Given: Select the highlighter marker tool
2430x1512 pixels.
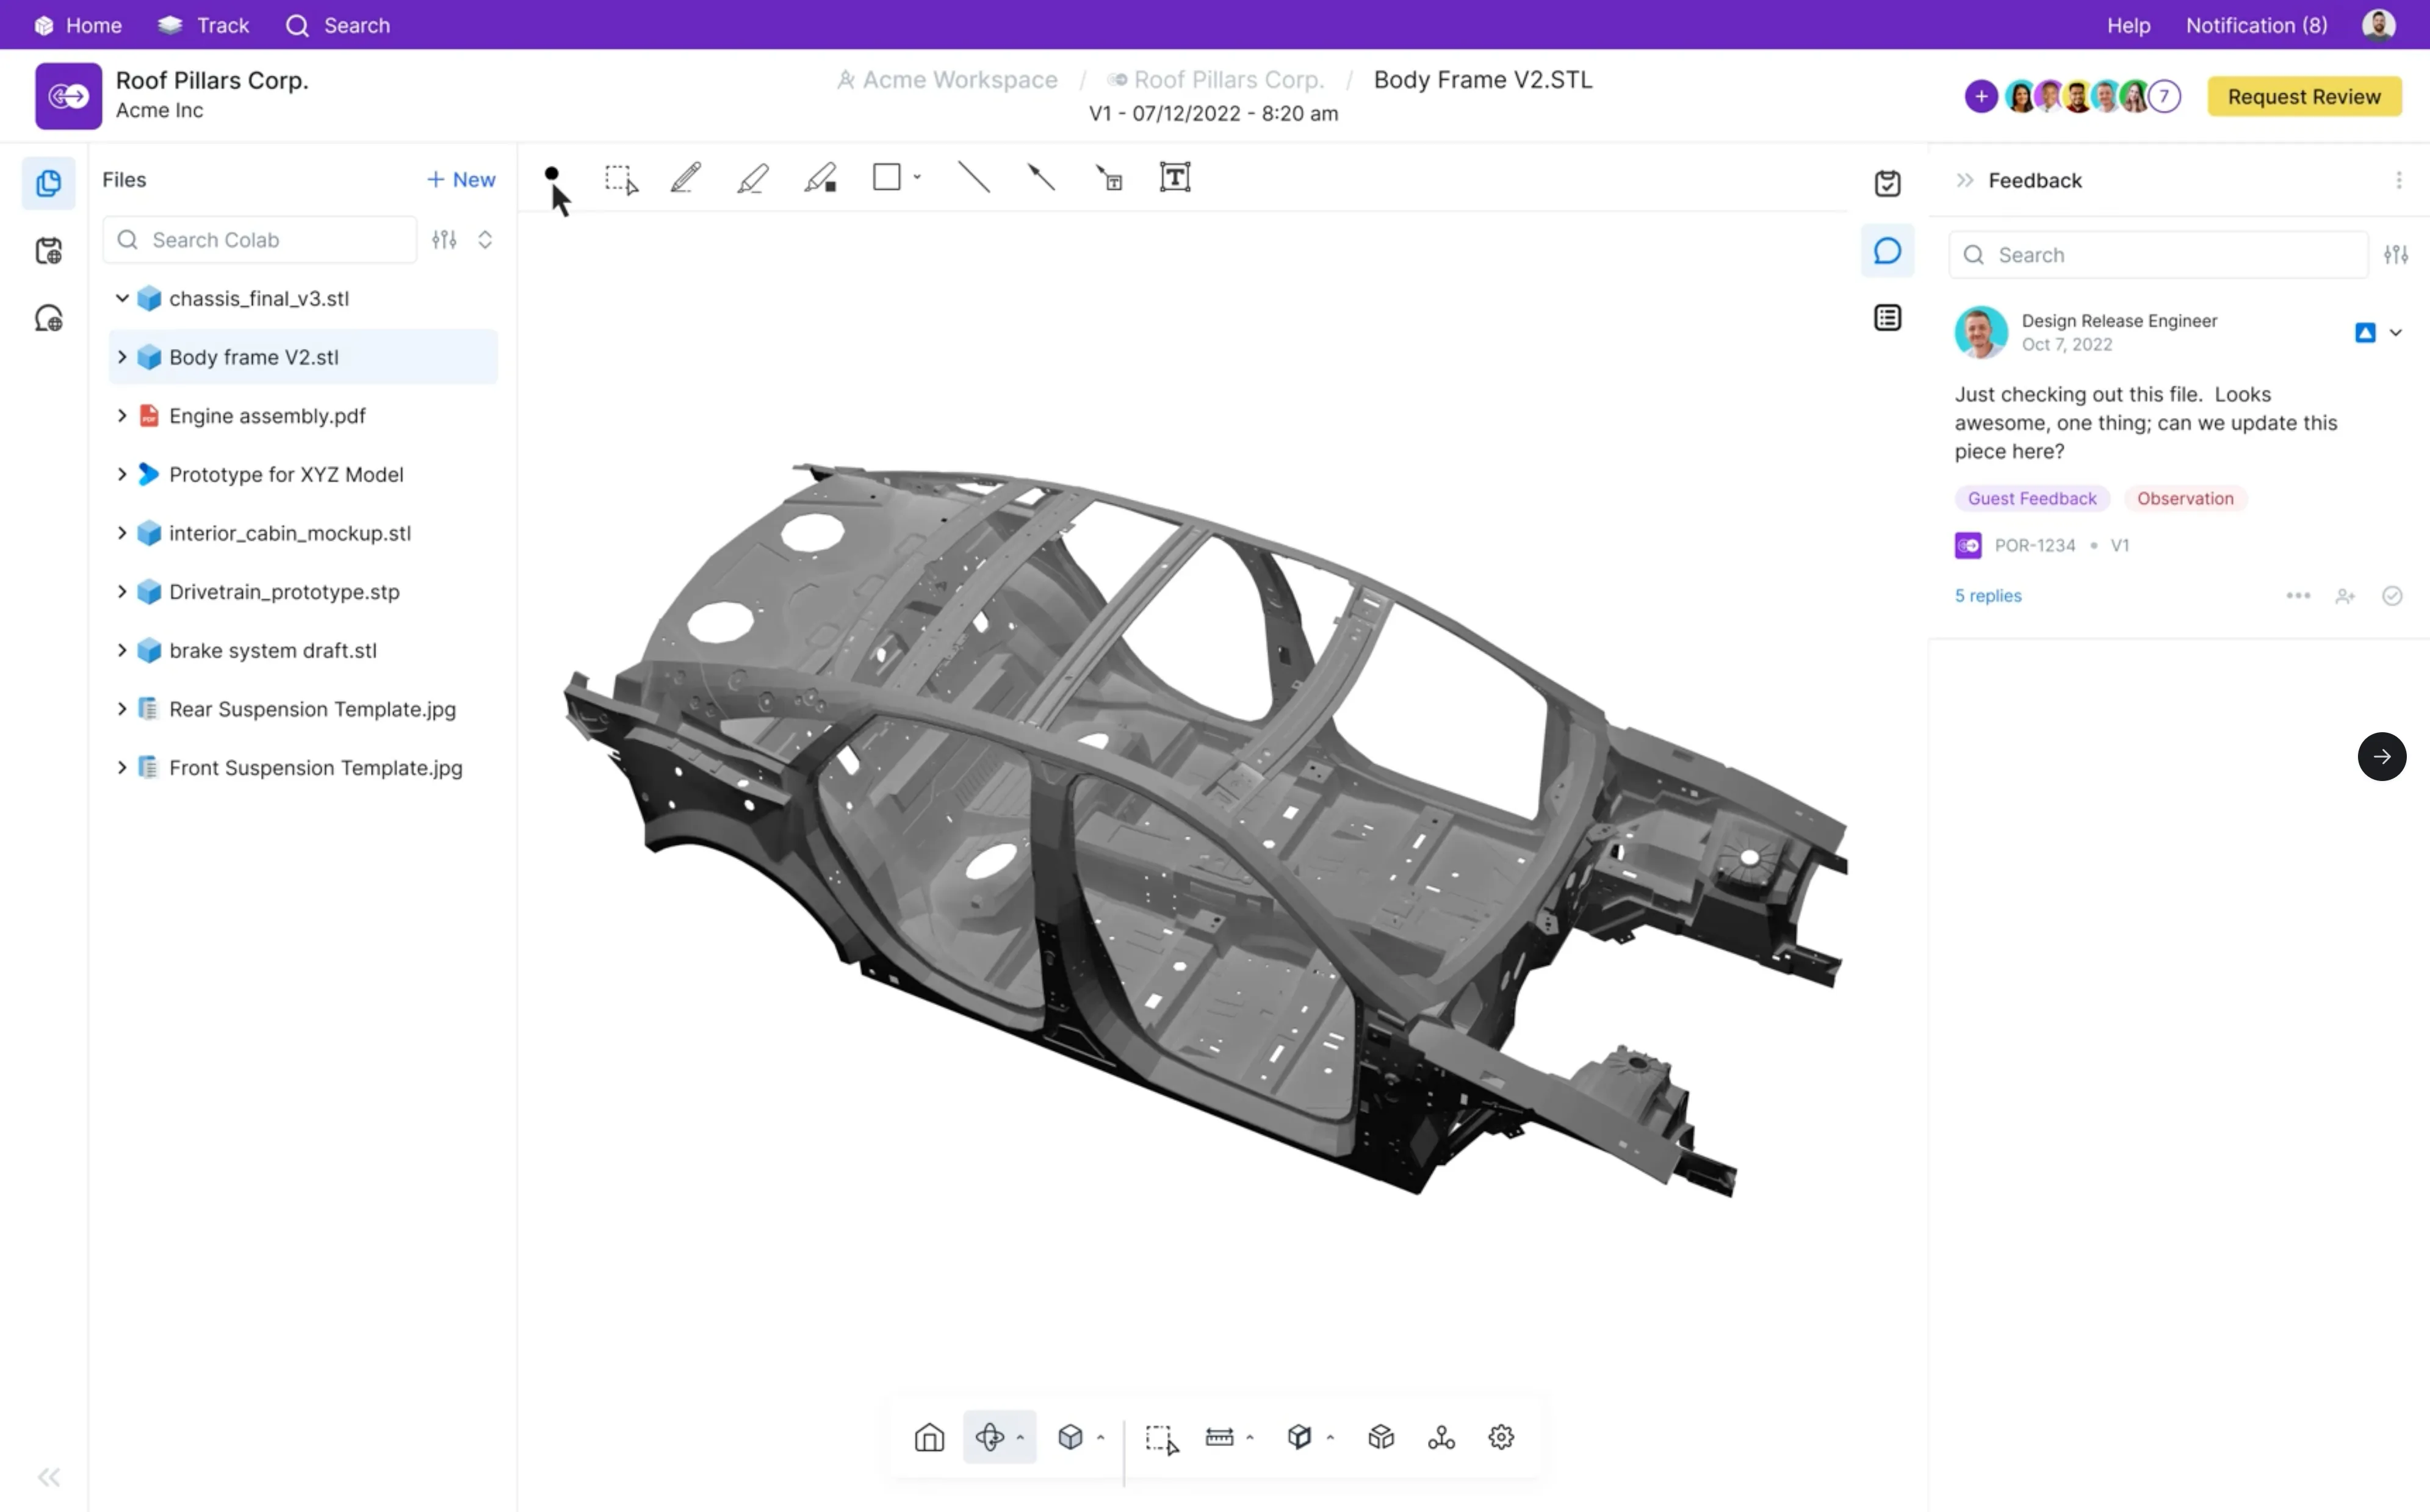Looking at the screenshot, I should pos(753,178).
